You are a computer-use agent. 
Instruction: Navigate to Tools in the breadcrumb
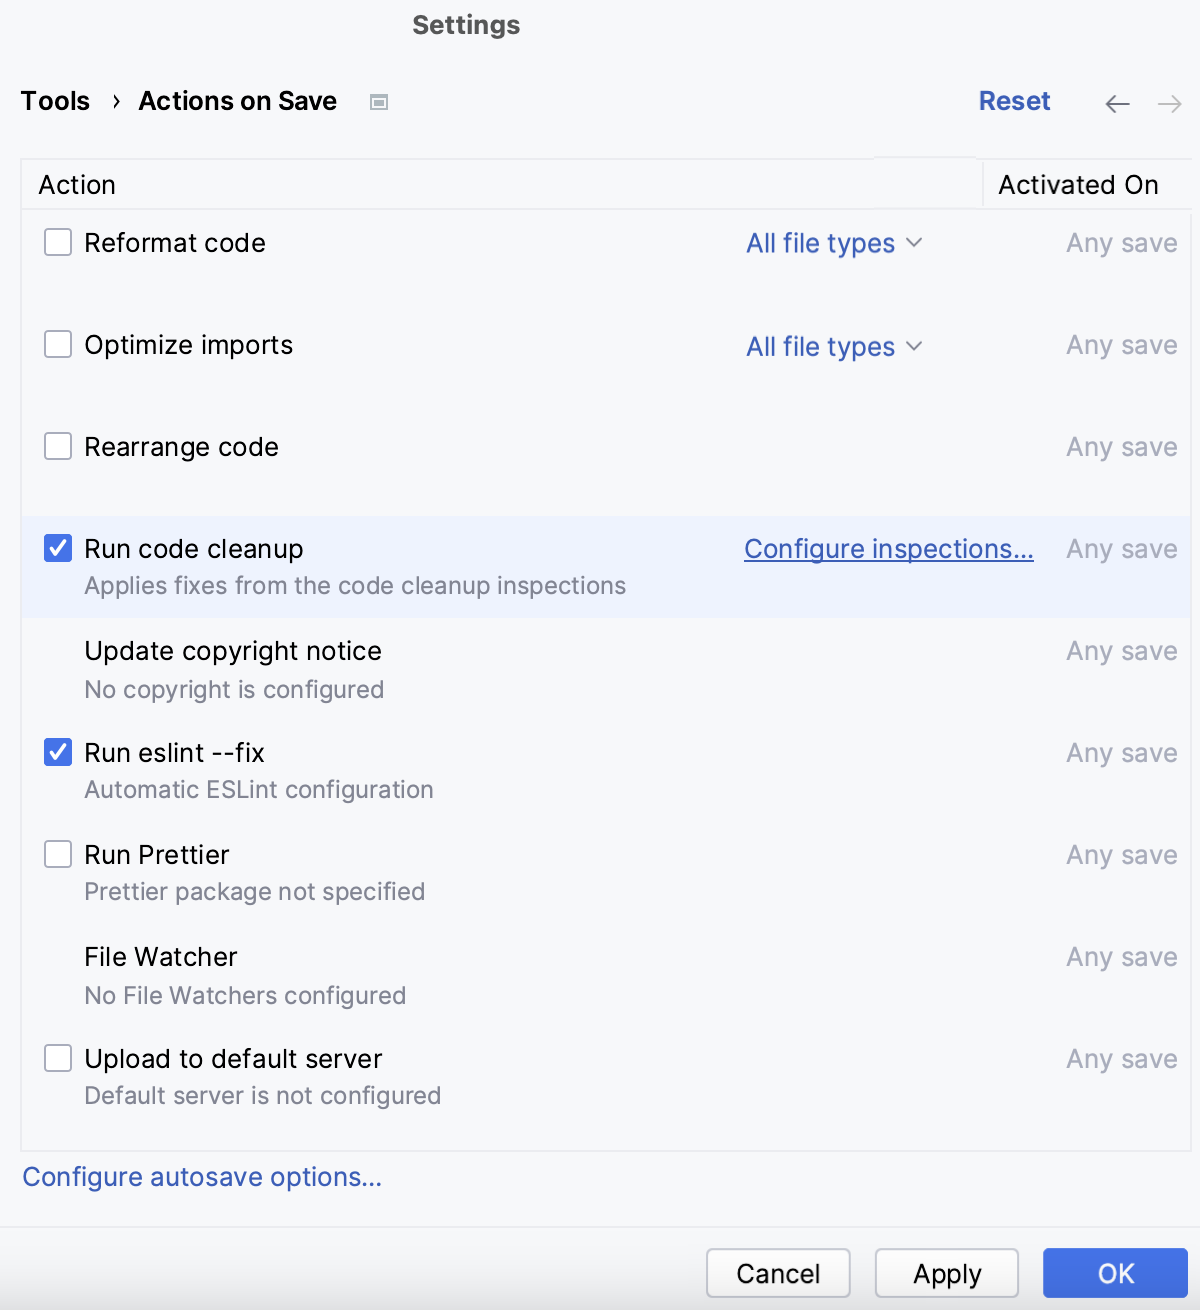(x=55, y=100)
